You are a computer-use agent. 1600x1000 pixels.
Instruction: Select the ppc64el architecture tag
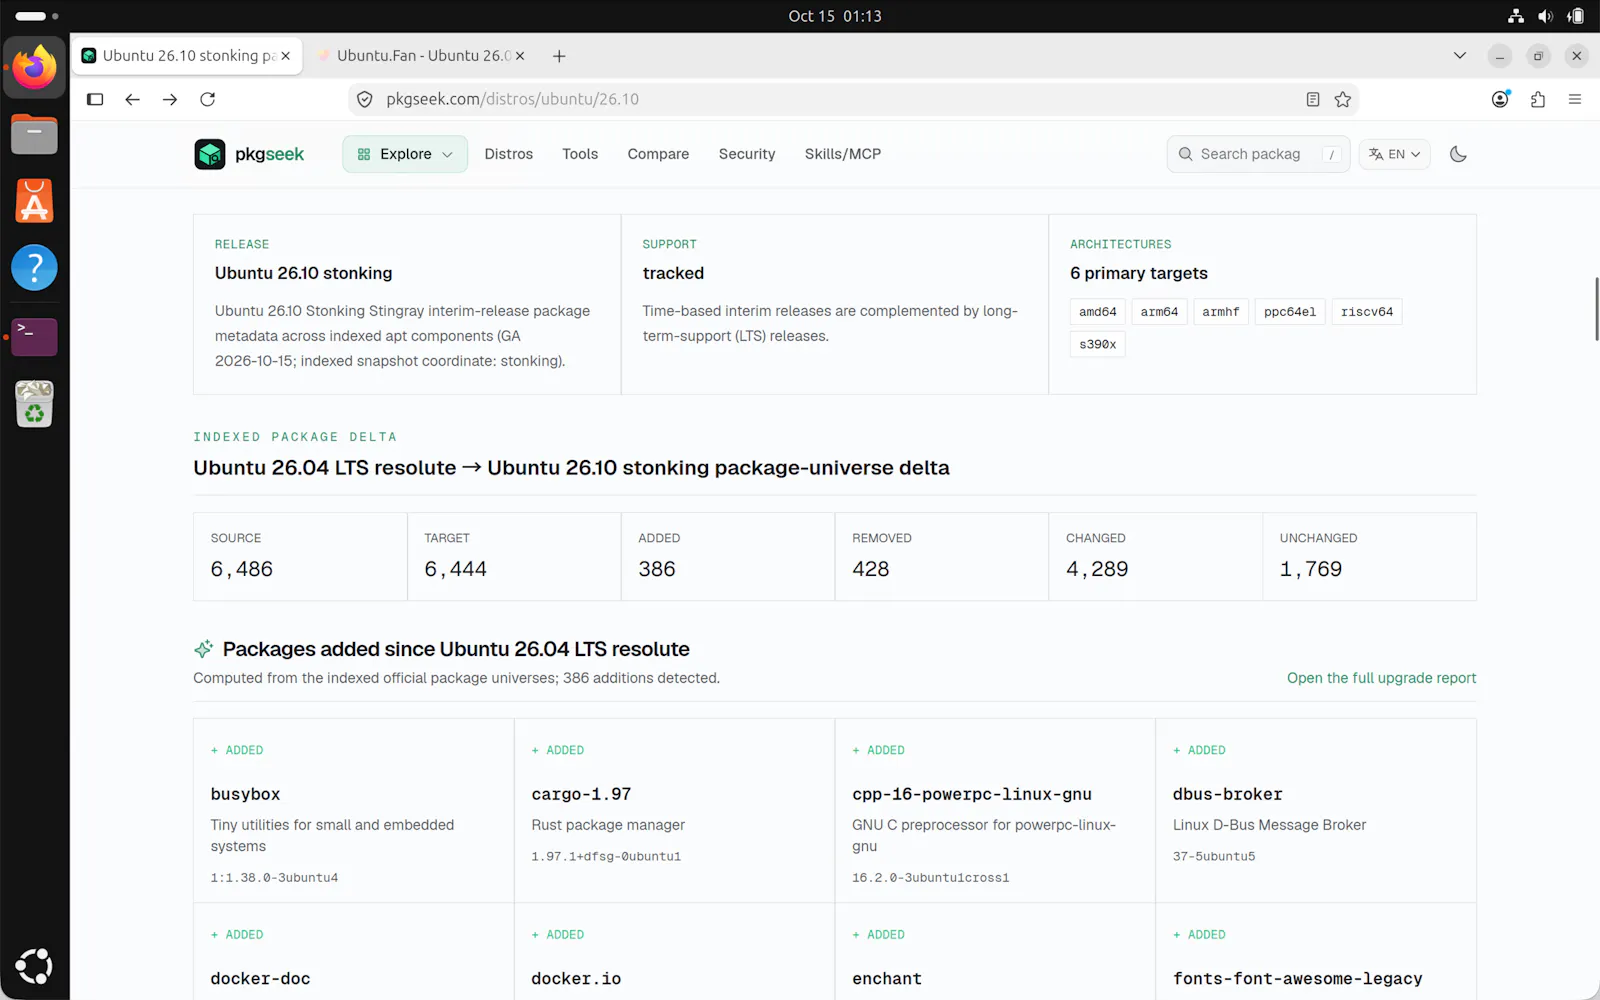[x=1290, y=312]
